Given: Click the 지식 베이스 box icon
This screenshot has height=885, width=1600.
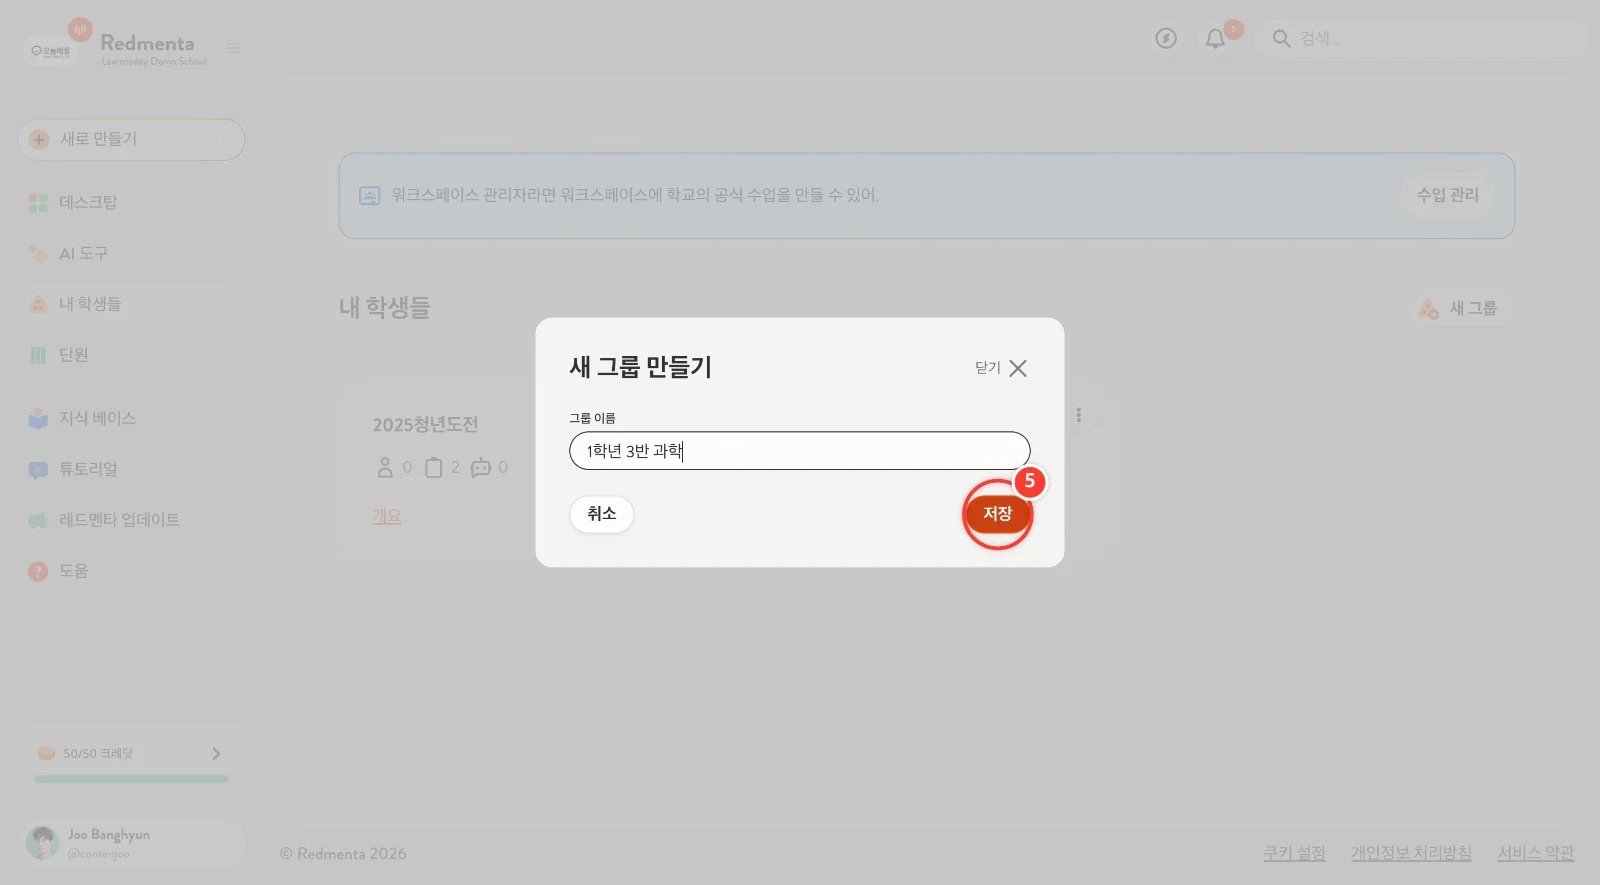Looking at the screenshot, I should coord(38,418).
